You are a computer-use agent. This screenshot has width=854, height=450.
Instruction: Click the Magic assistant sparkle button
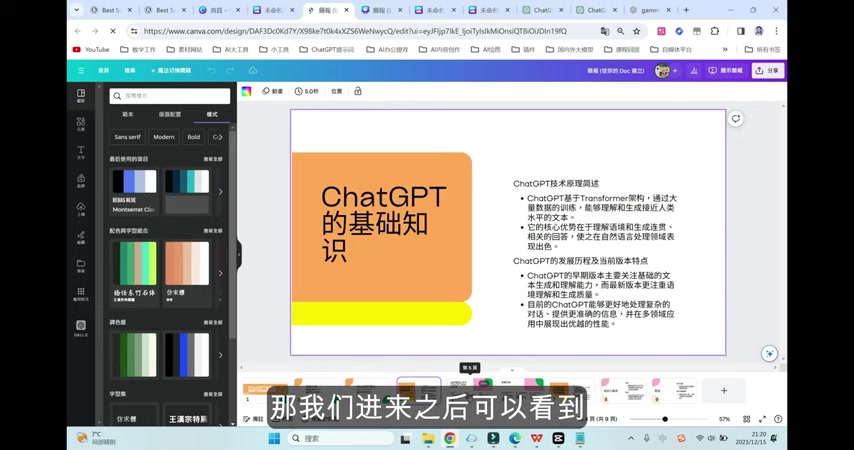point(769,354)
